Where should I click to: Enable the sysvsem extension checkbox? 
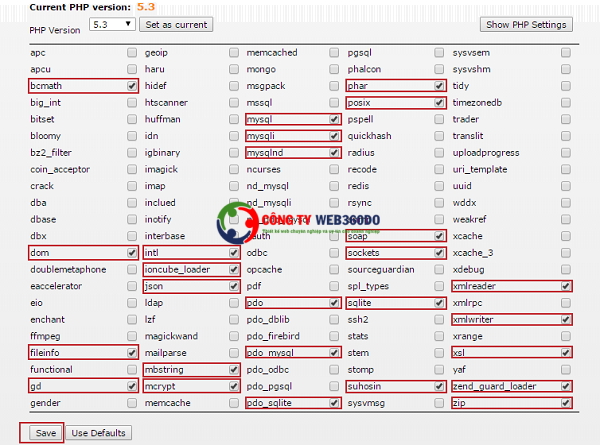click(x=566, y=52)
